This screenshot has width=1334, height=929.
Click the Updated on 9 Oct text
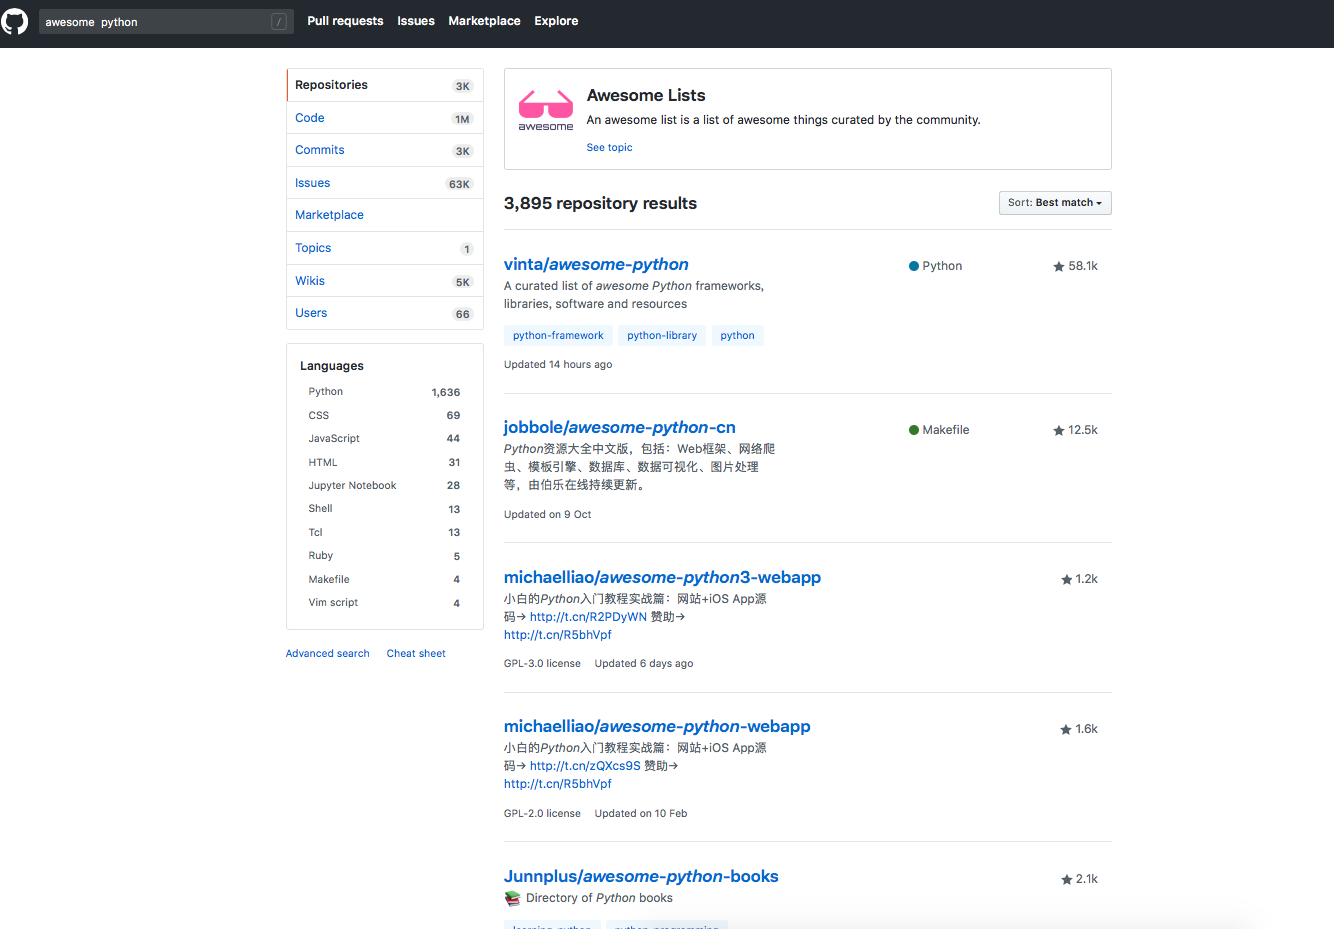coord(548,515)
